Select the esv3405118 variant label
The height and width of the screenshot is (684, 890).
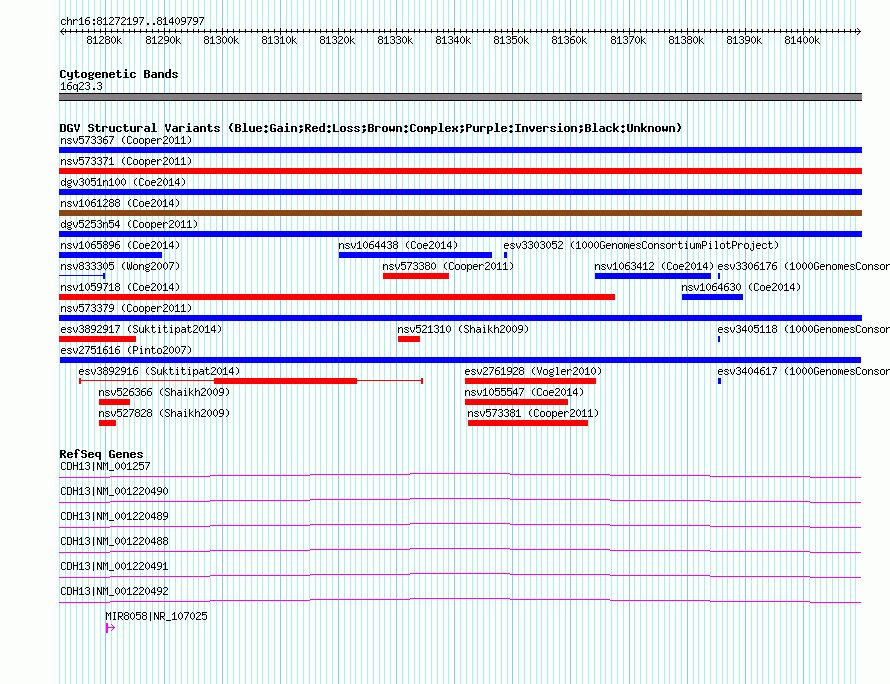tap(803, 329)
